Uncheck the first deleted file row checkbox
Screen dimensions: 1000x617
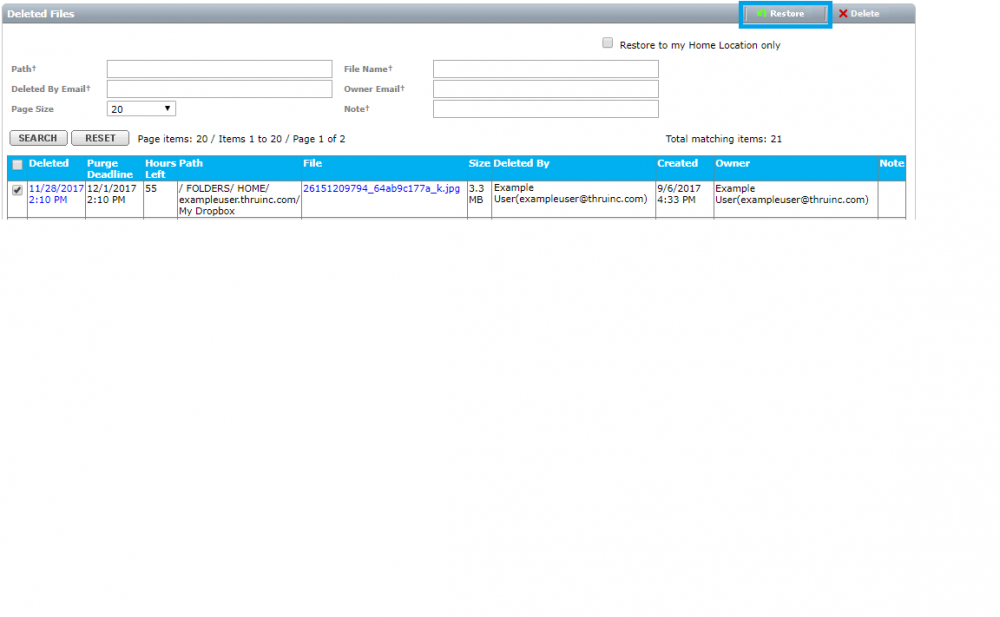point(17,190)
